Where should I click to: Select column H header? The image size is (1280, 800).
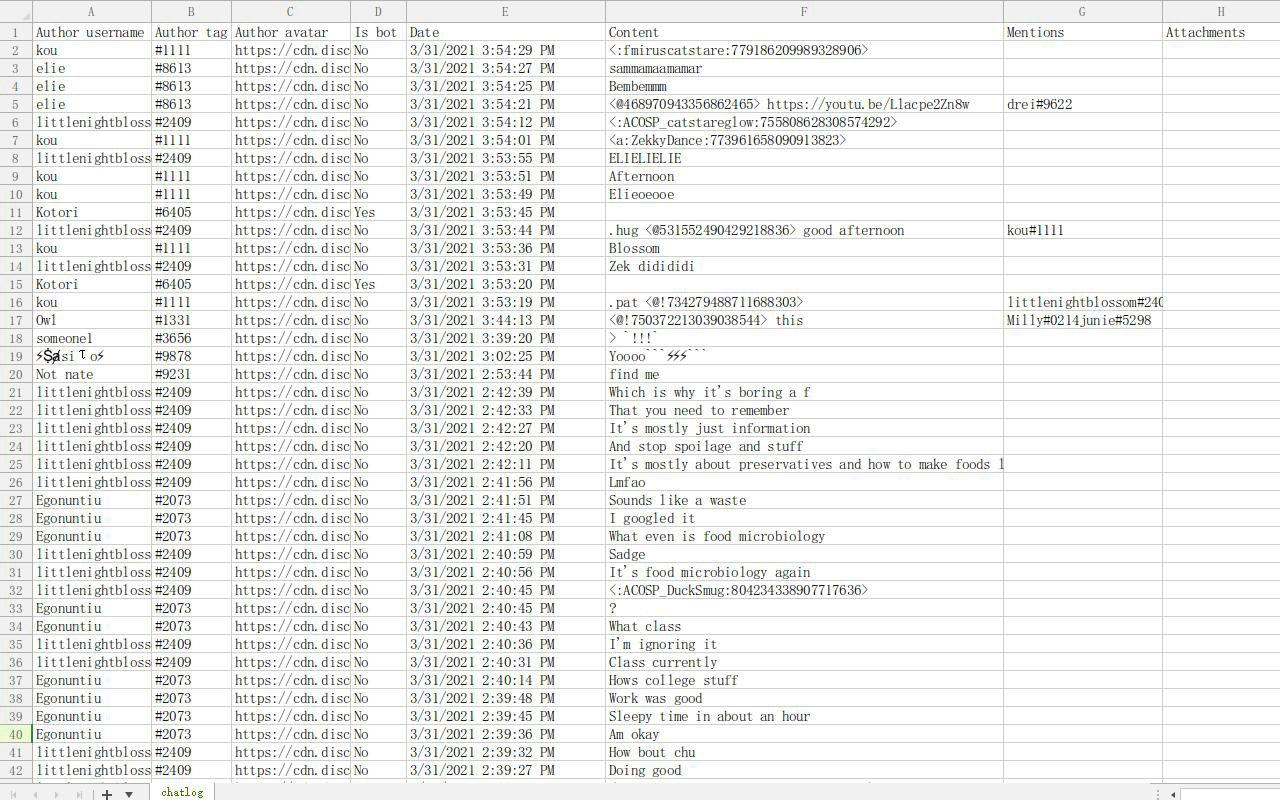[1221, 11]
